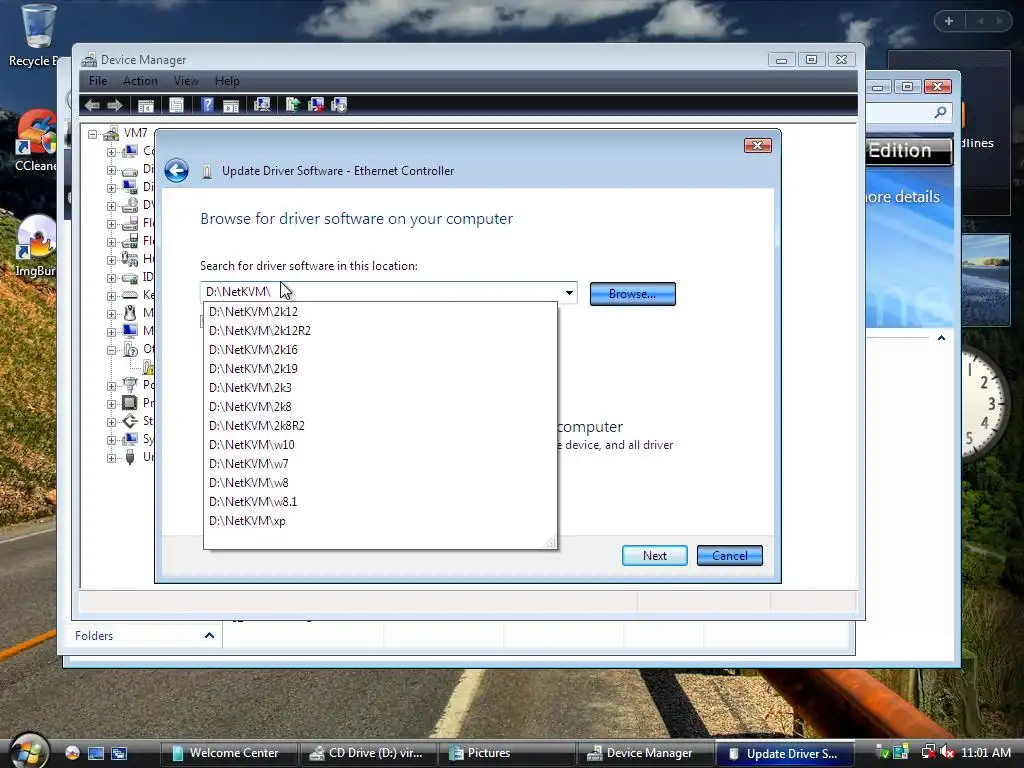Toggle the action pane toolbar icon

[231, 105]
